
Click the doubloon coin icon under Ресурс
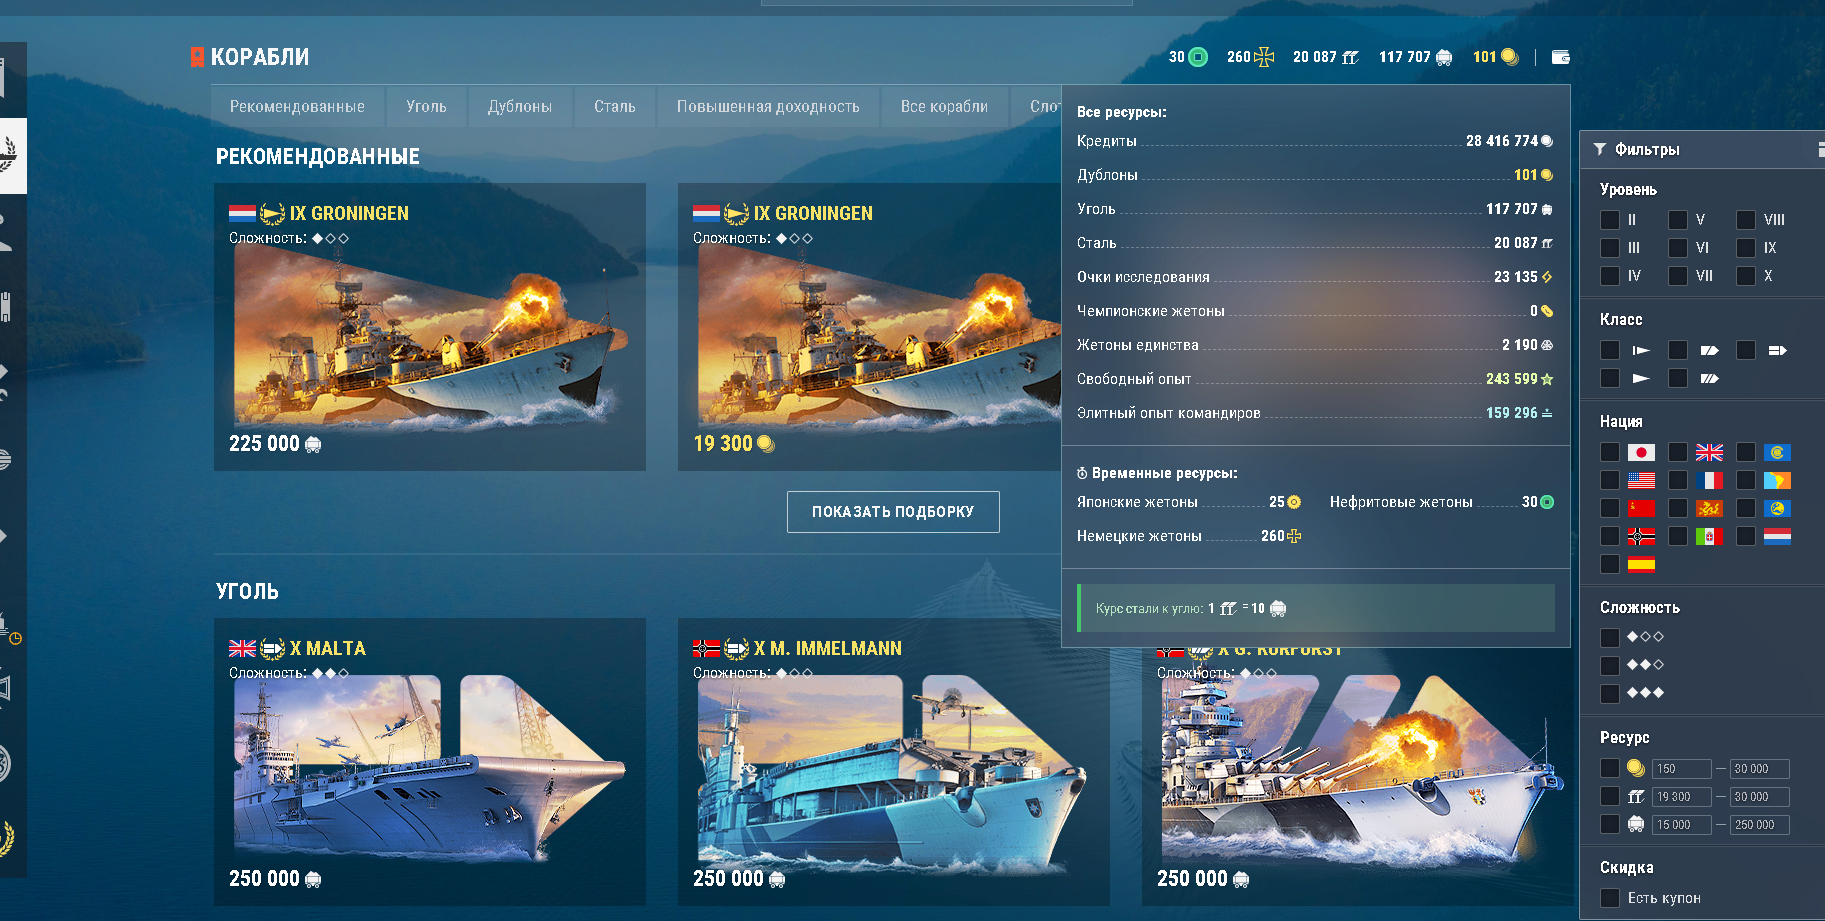[x=1636, y=769]
